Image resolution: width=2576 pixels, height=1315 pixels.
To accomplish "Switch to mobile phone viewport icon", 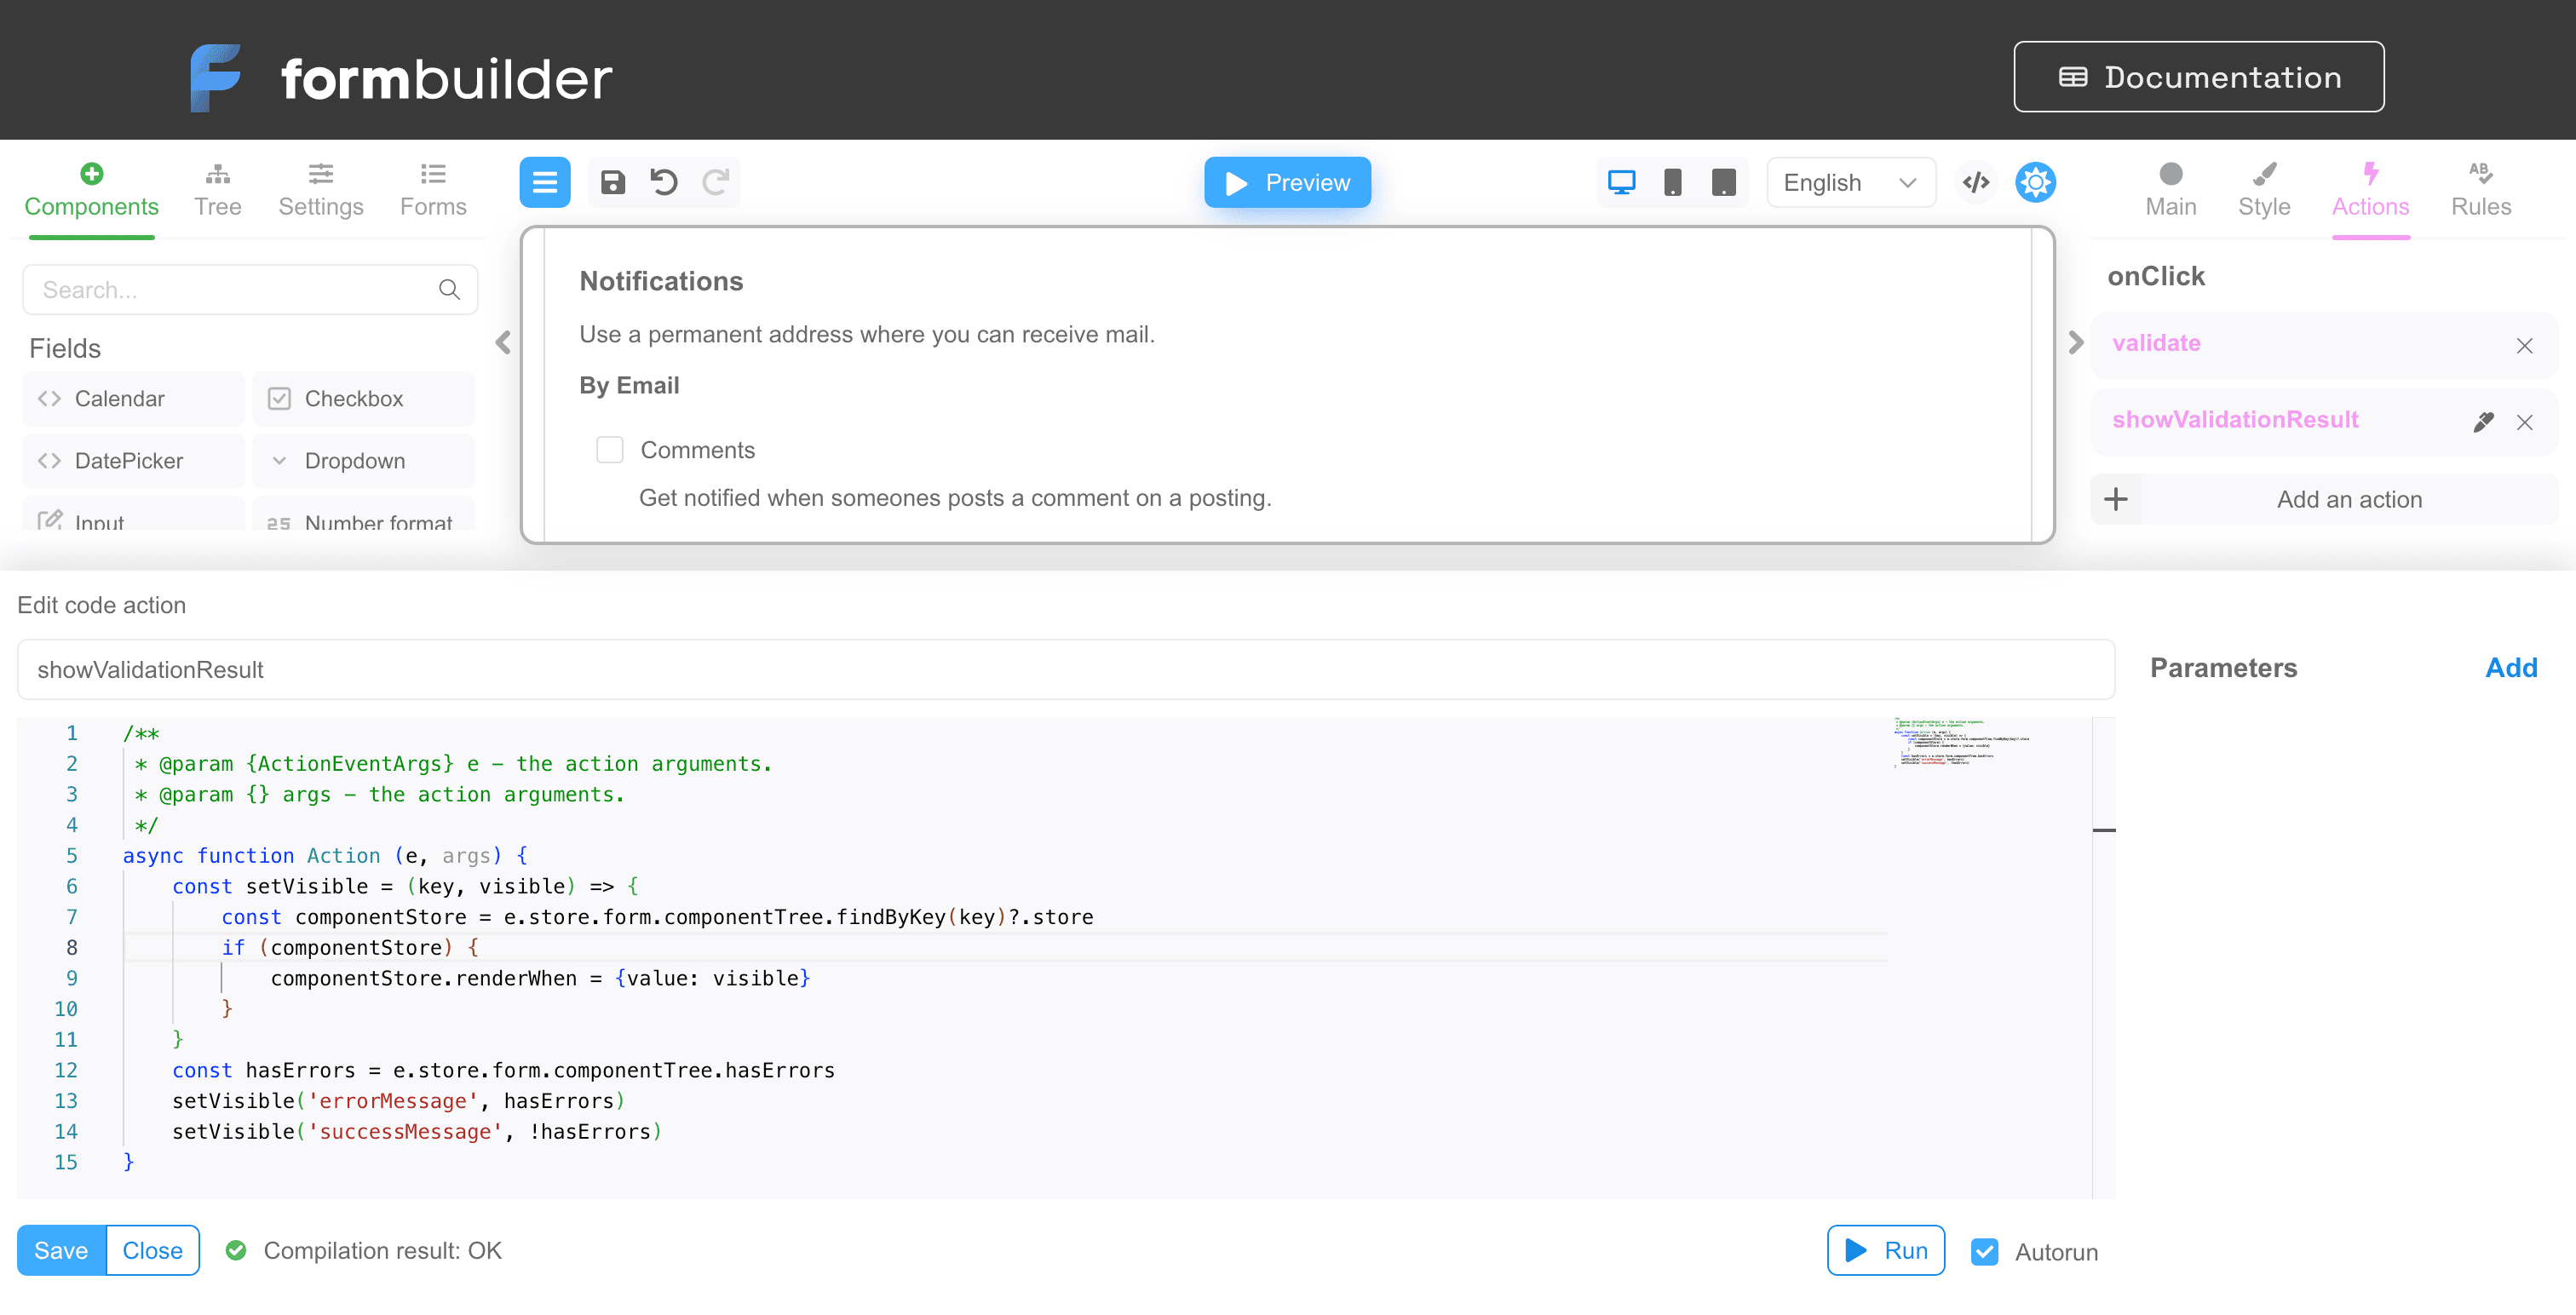I will pos(1672,182).
